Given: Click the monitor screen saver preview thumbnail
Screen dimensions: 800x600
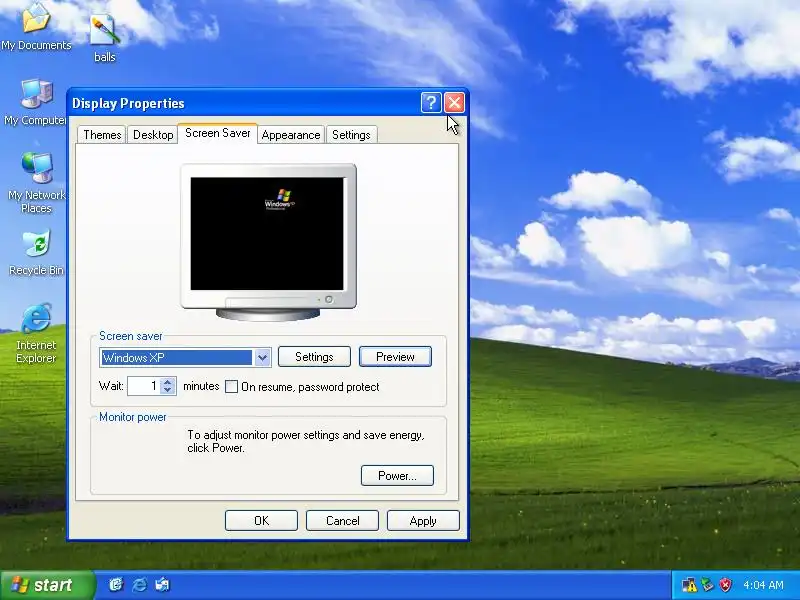Looking at the screenshot, I should (x=267, y=234).
